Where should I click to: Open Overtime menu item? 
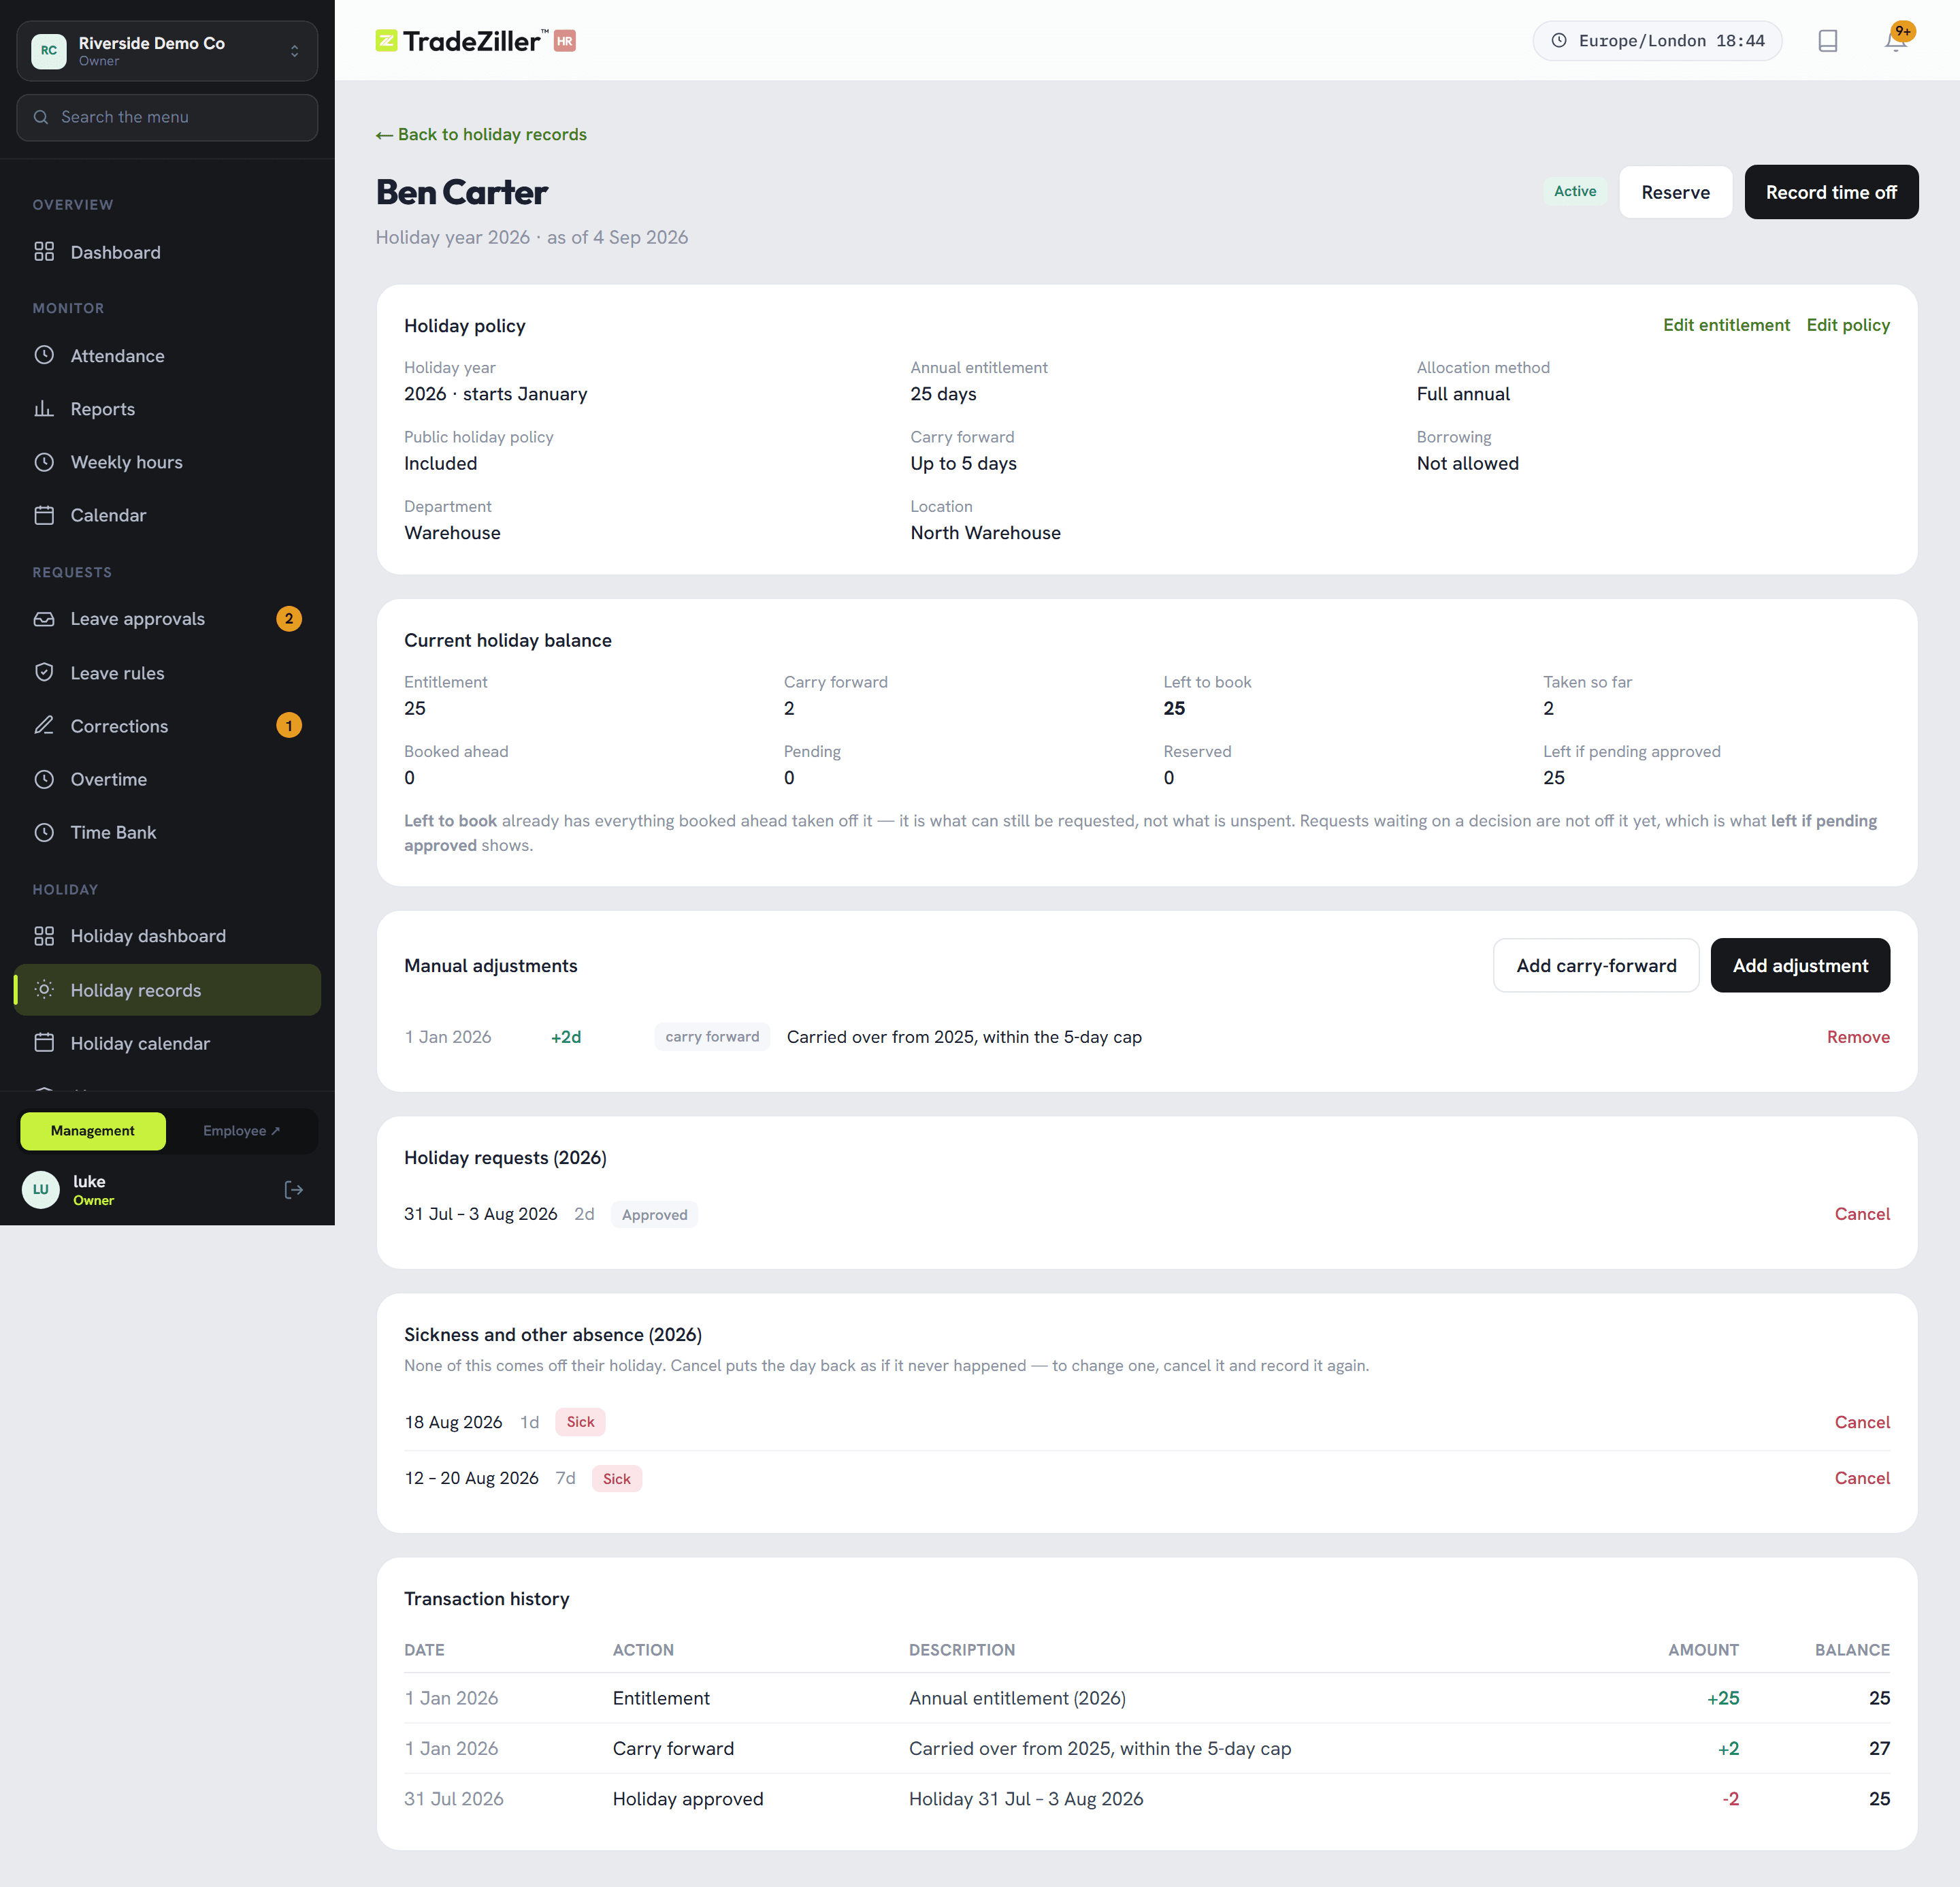(167, 779)
